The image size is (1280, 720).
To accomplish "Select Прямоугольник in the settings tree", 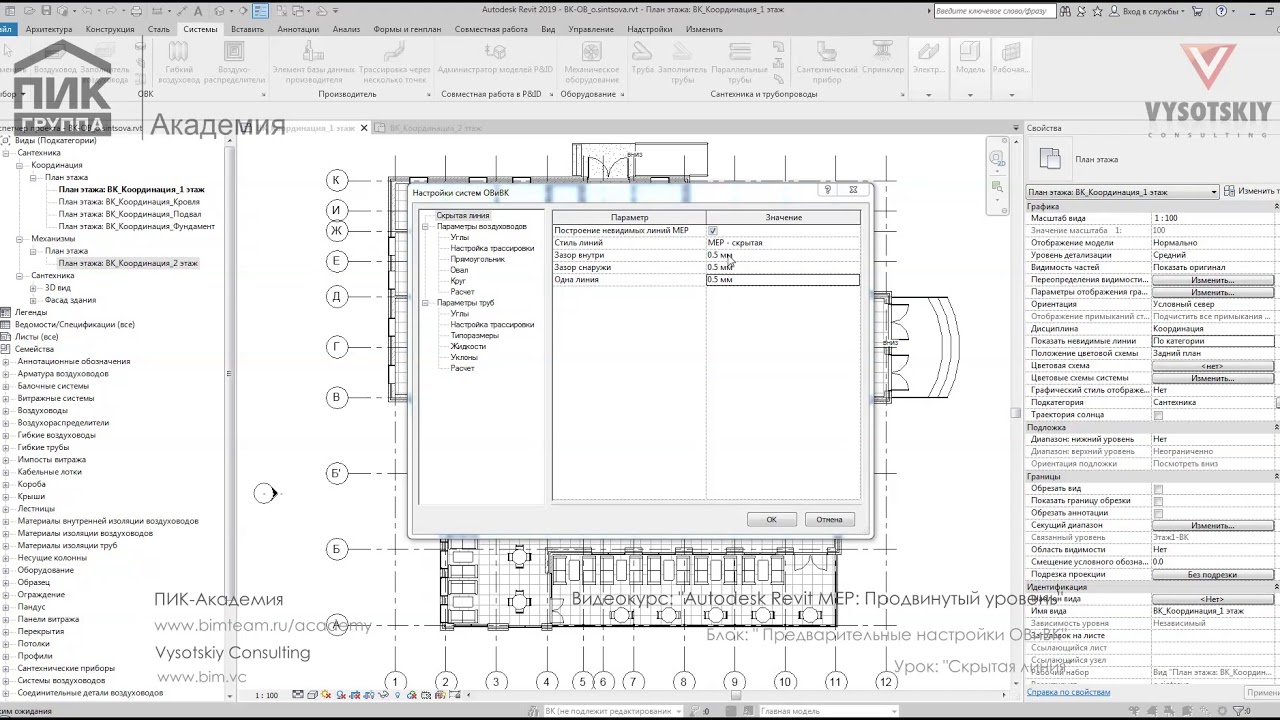I will tap(477, 259).
